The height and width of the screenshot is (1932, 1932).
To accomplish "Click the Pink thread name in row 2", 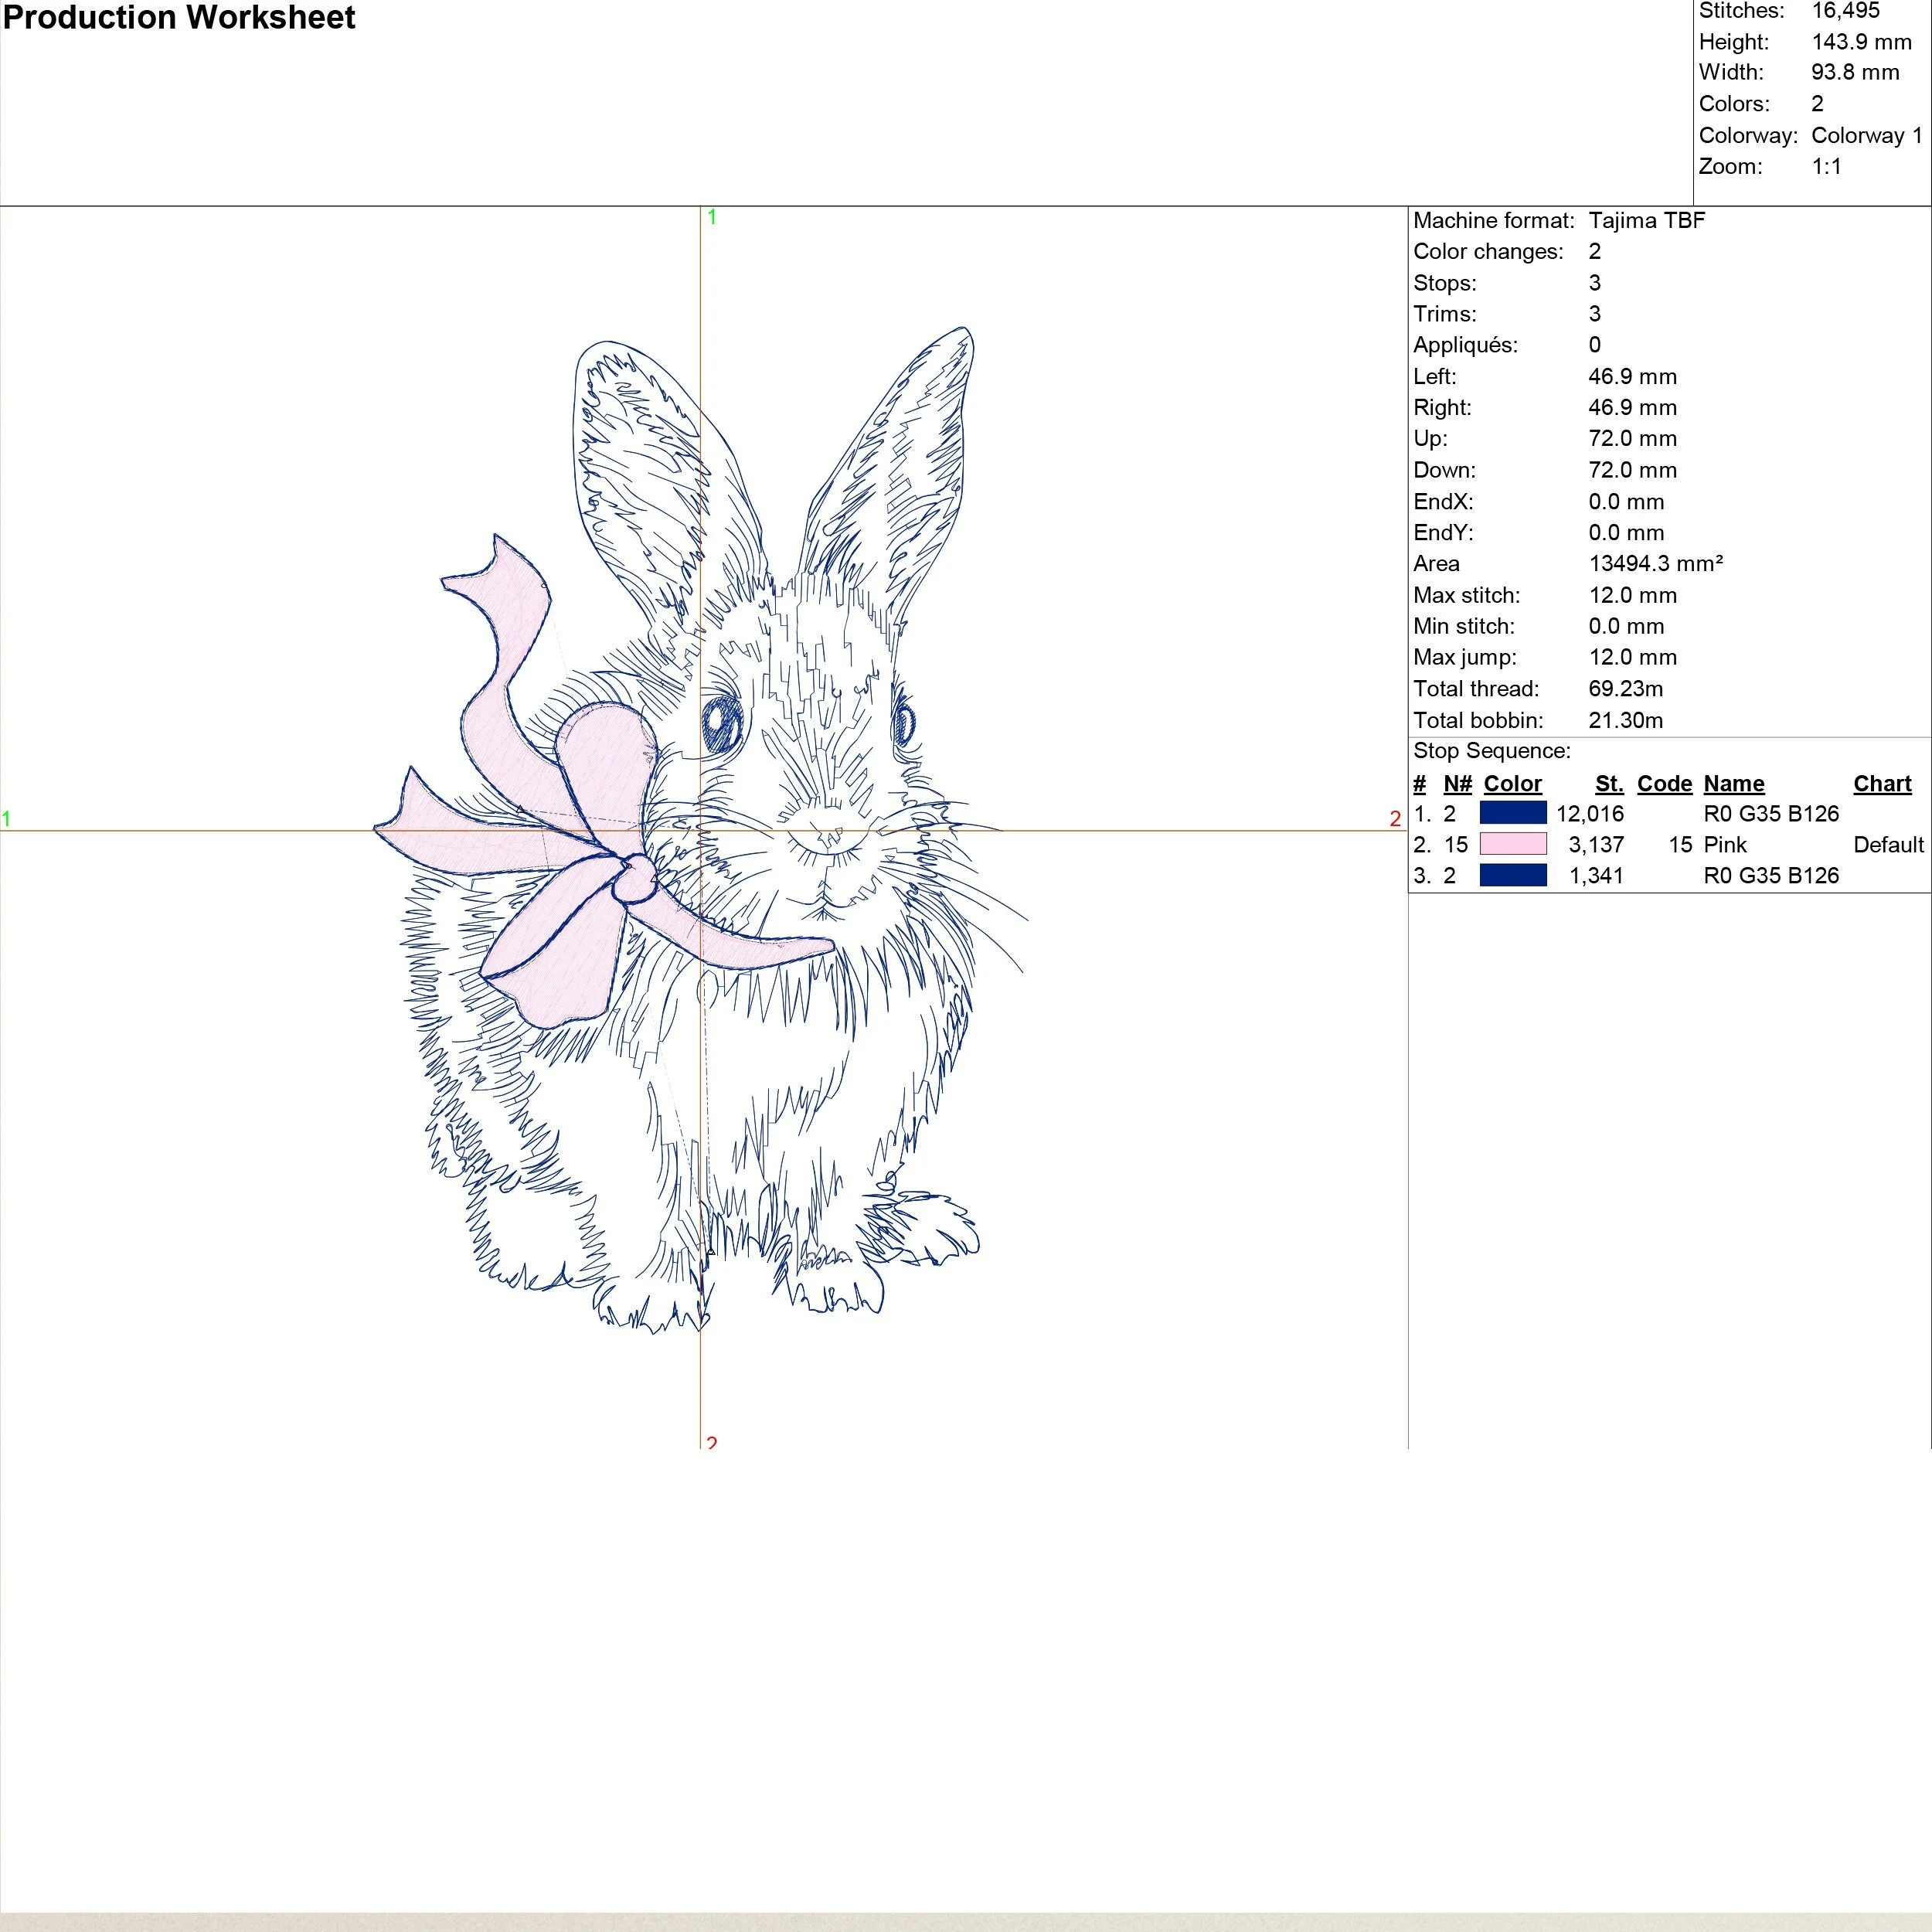I will click(1724, 844).
